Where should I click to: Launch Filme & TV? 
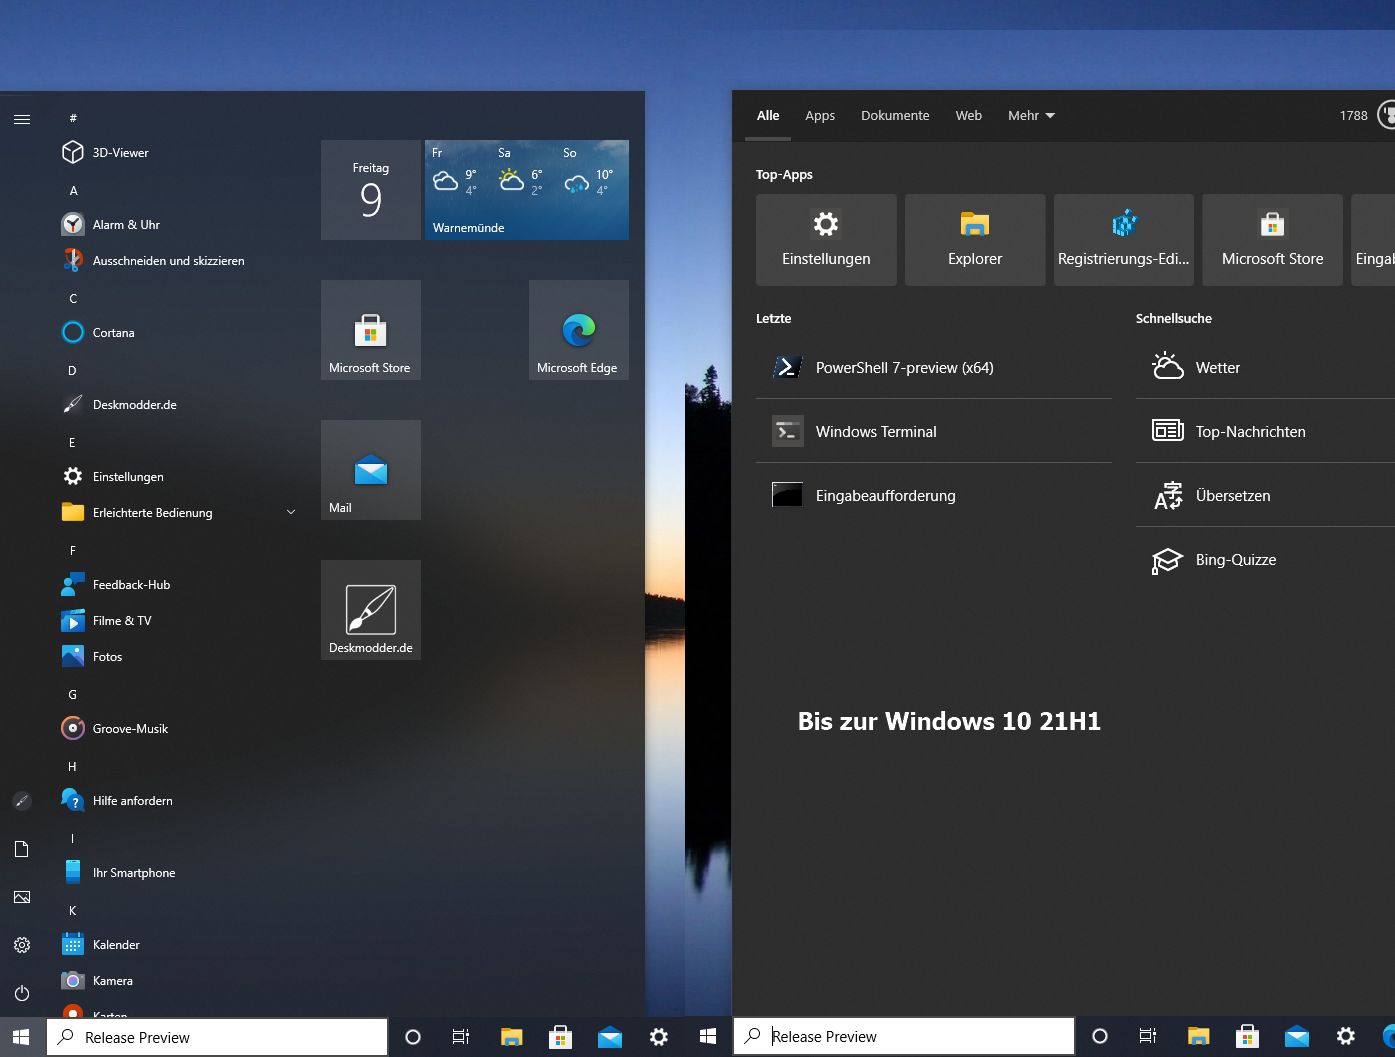click(178, 620)
